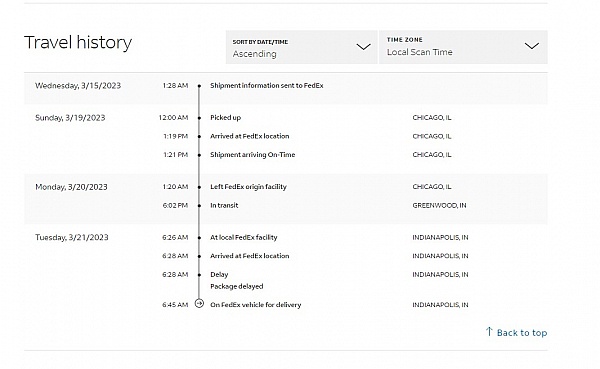Click CHICAGO, IL beside Picked up

432,118
